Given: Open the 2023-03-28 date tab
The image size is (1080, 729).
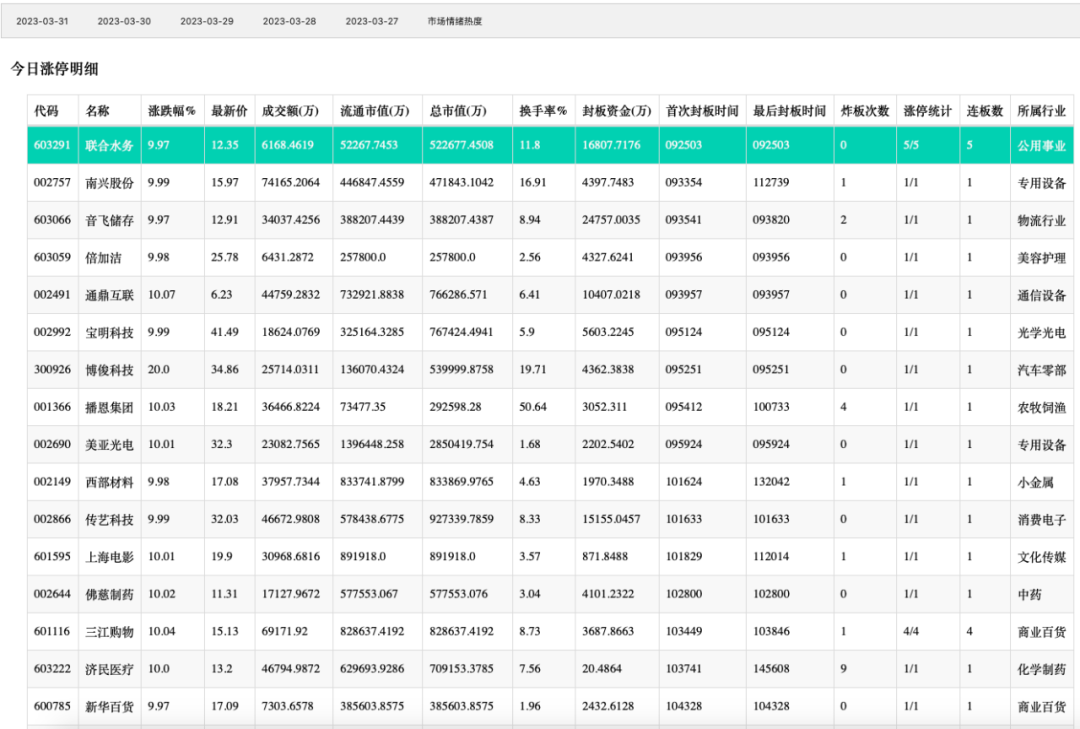Looking at the screenshot, I should tap(289, 21).
